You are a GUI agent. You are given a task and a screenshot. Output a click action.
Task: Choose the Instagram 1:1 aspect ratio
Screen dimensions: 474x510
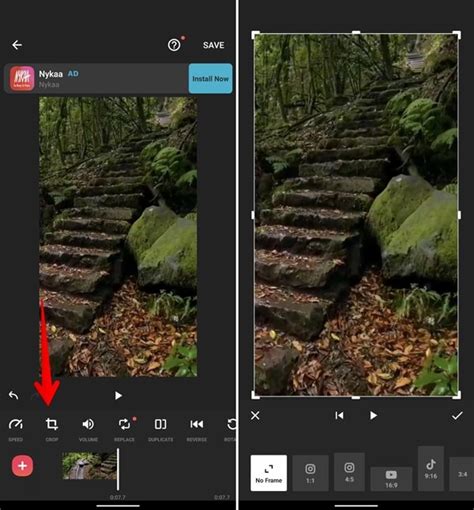[x=310, y=473]
